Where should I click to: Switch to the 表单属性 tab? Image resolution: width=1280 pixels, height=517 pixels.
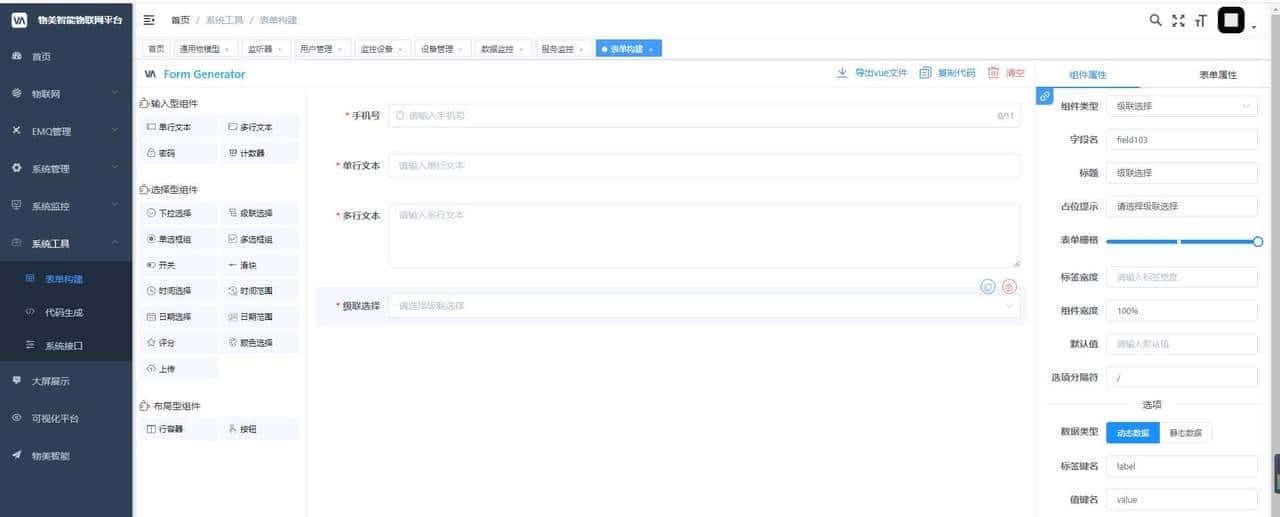coord(1217,75)
